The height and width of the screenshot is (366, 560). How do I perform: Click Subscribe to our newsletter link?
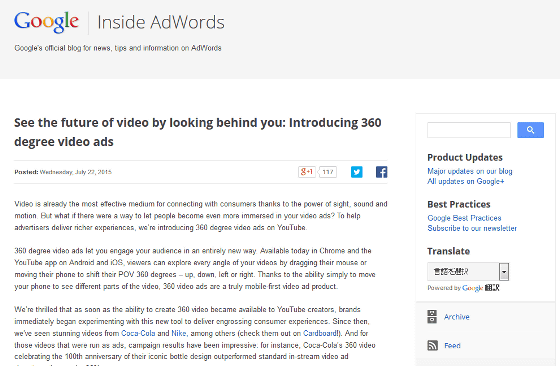(472, 228)
